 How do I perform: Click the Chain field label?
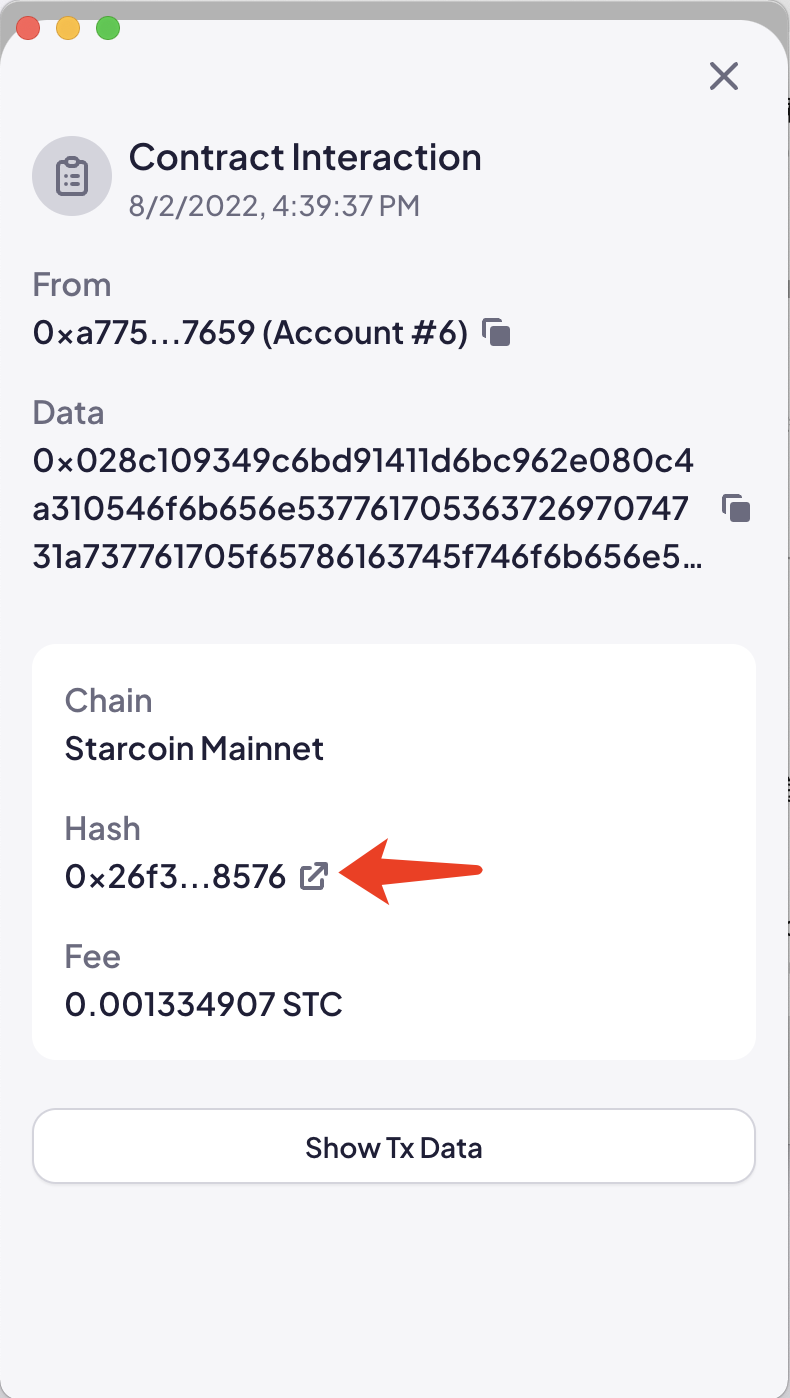click(x=108, y=700)
